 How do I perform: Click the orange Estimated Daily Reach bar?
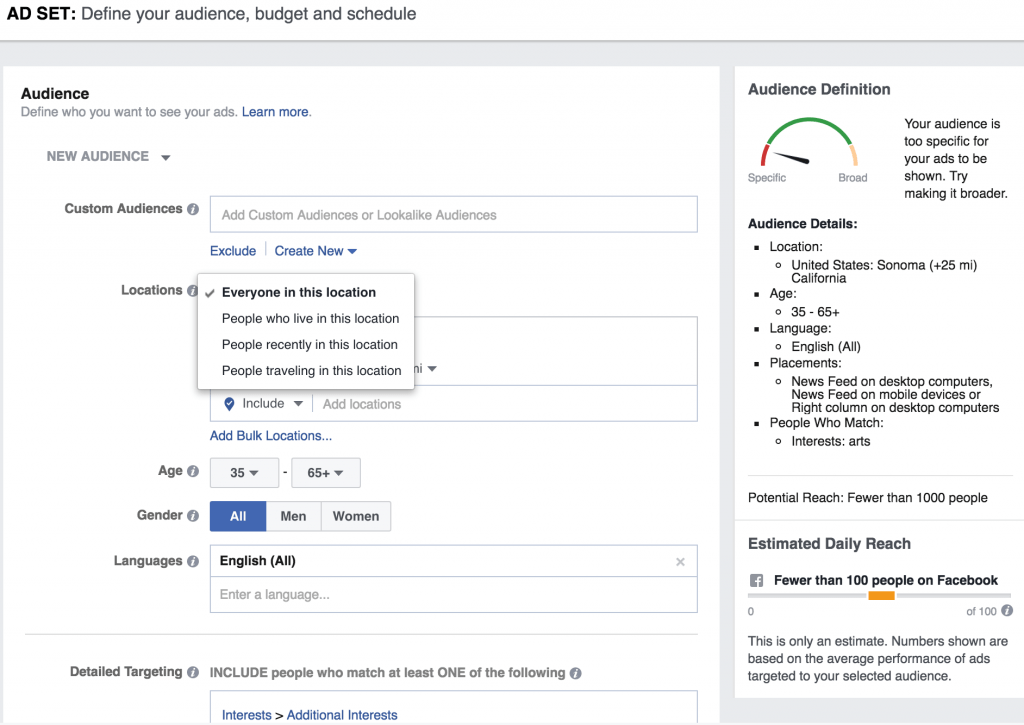(x=880, y=595)
